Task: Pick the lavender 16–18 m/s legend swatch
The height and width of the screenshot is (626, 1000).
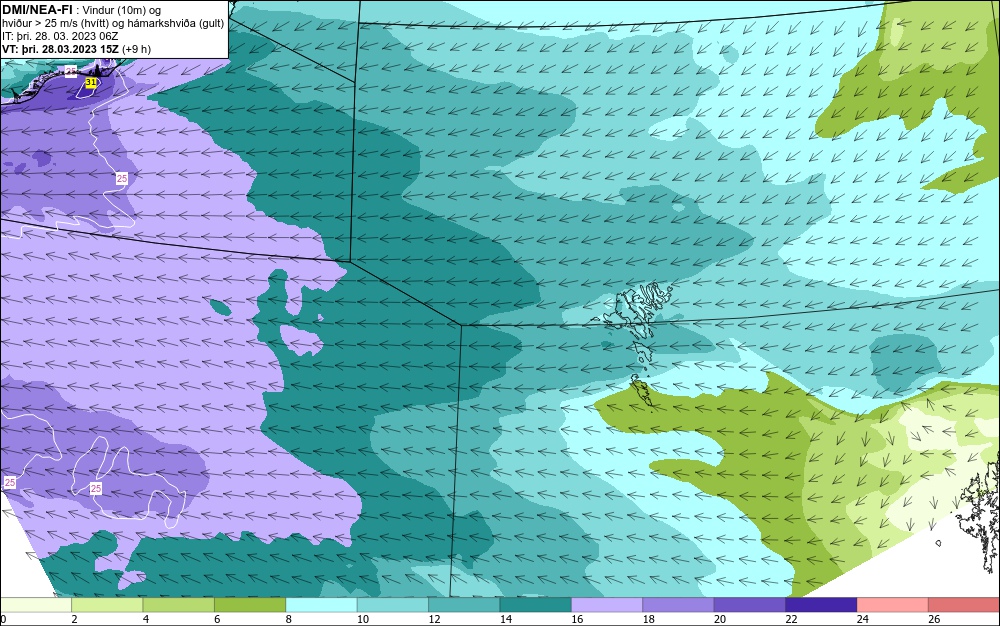Action: [x=607, y=605]
